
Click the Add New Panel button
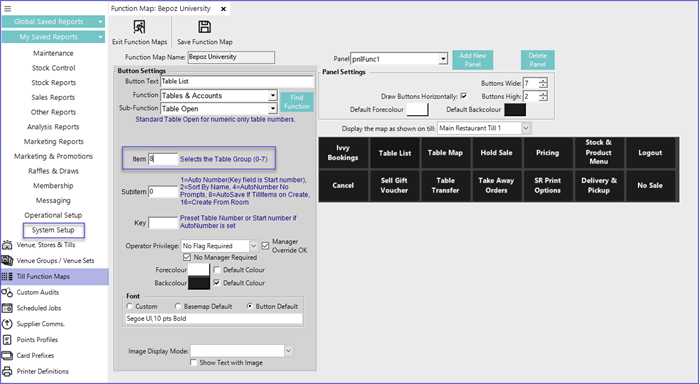click(472, 60)
